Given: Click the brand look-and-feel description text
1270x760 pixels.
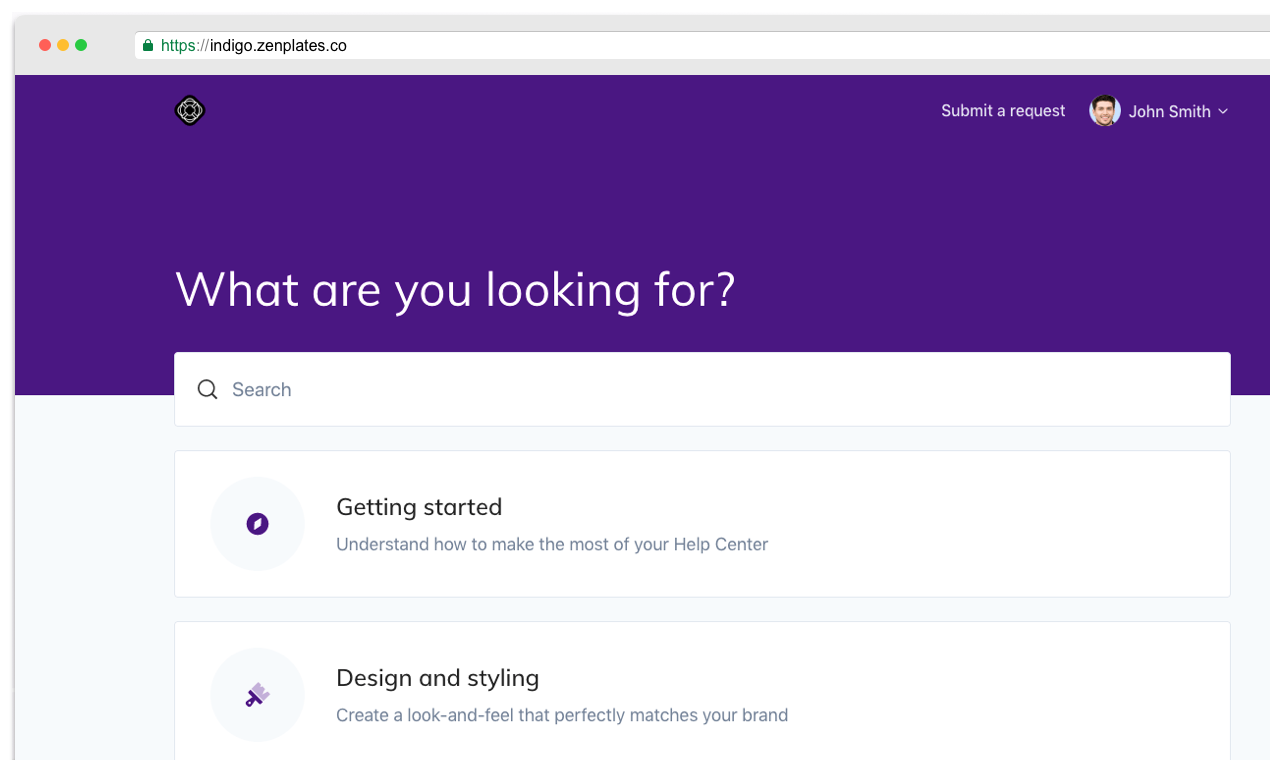Looking at the screenshot, I should 562,716.
